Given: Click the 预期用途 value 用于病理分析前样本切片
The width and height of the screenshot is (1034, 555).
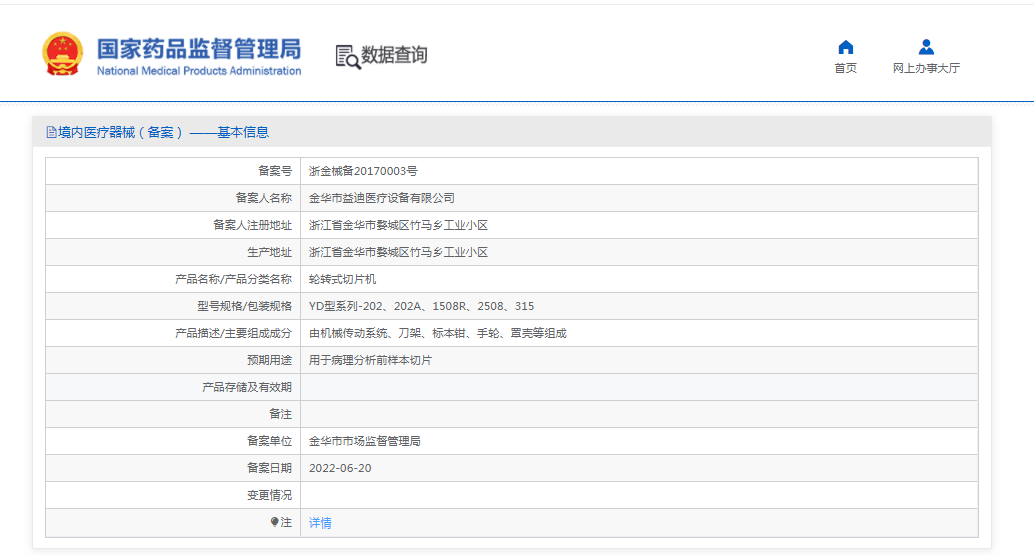Looking at the screenshot, I should coord(370,360).
